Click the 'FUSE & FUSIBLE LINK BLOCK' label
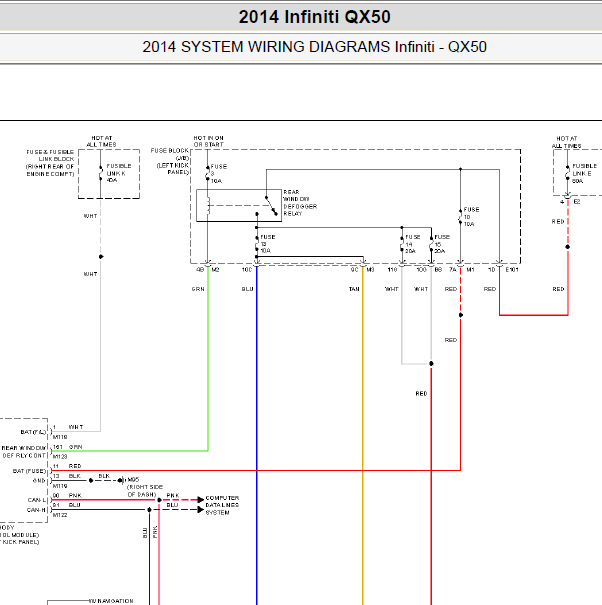 pyautogui.click(x=50, y=163)
